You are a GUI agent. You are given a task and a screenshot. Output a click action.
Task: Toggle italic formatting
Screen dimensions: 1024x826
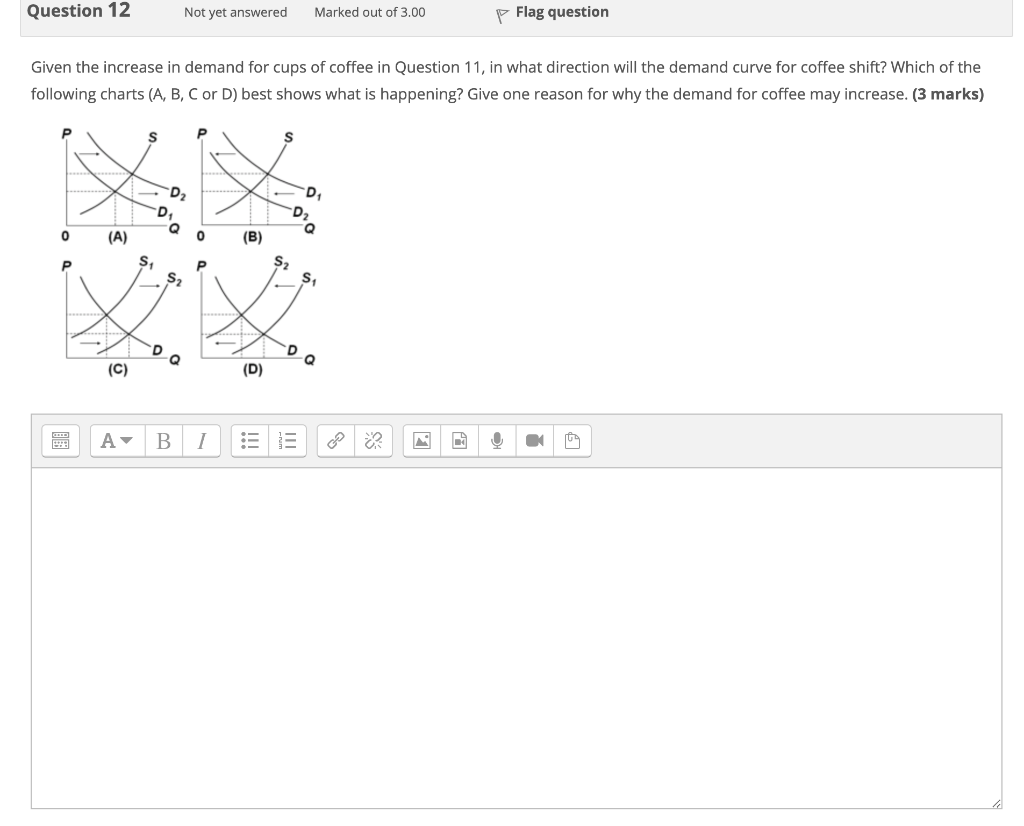coord(200,440)
